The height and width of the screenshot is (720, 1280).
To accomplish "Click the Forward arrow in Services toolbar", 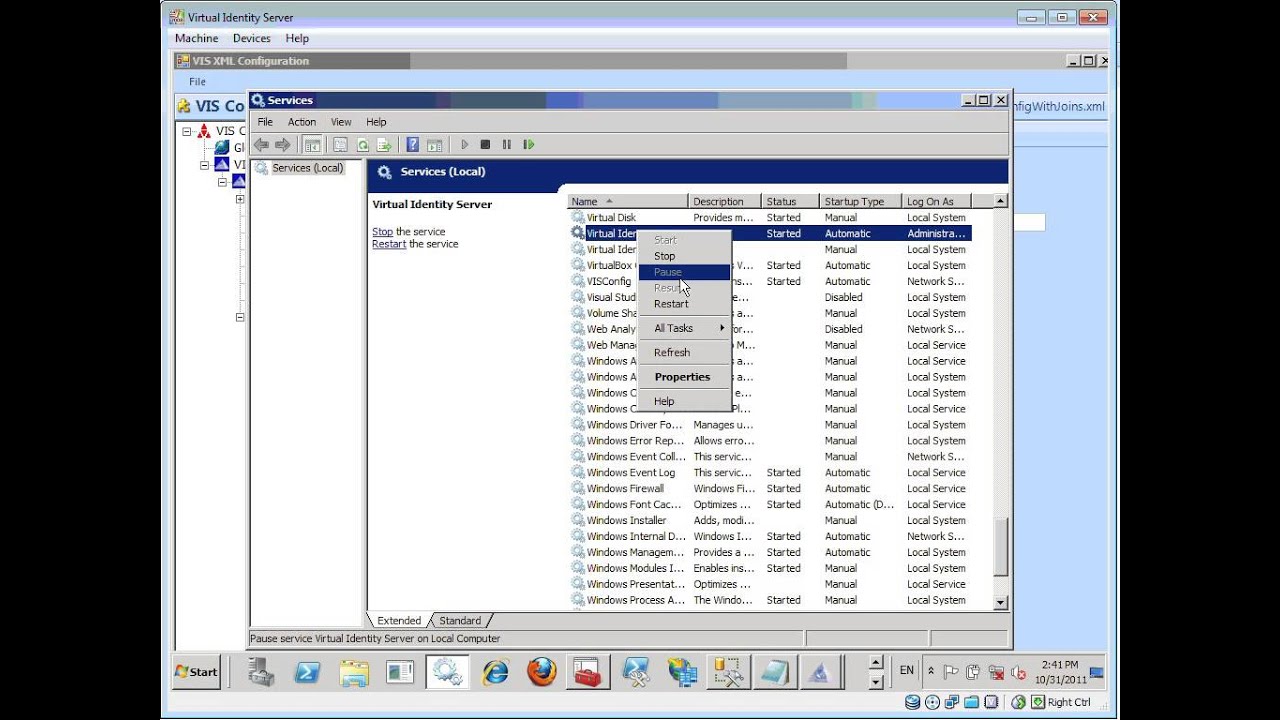I will click(283, 145).
